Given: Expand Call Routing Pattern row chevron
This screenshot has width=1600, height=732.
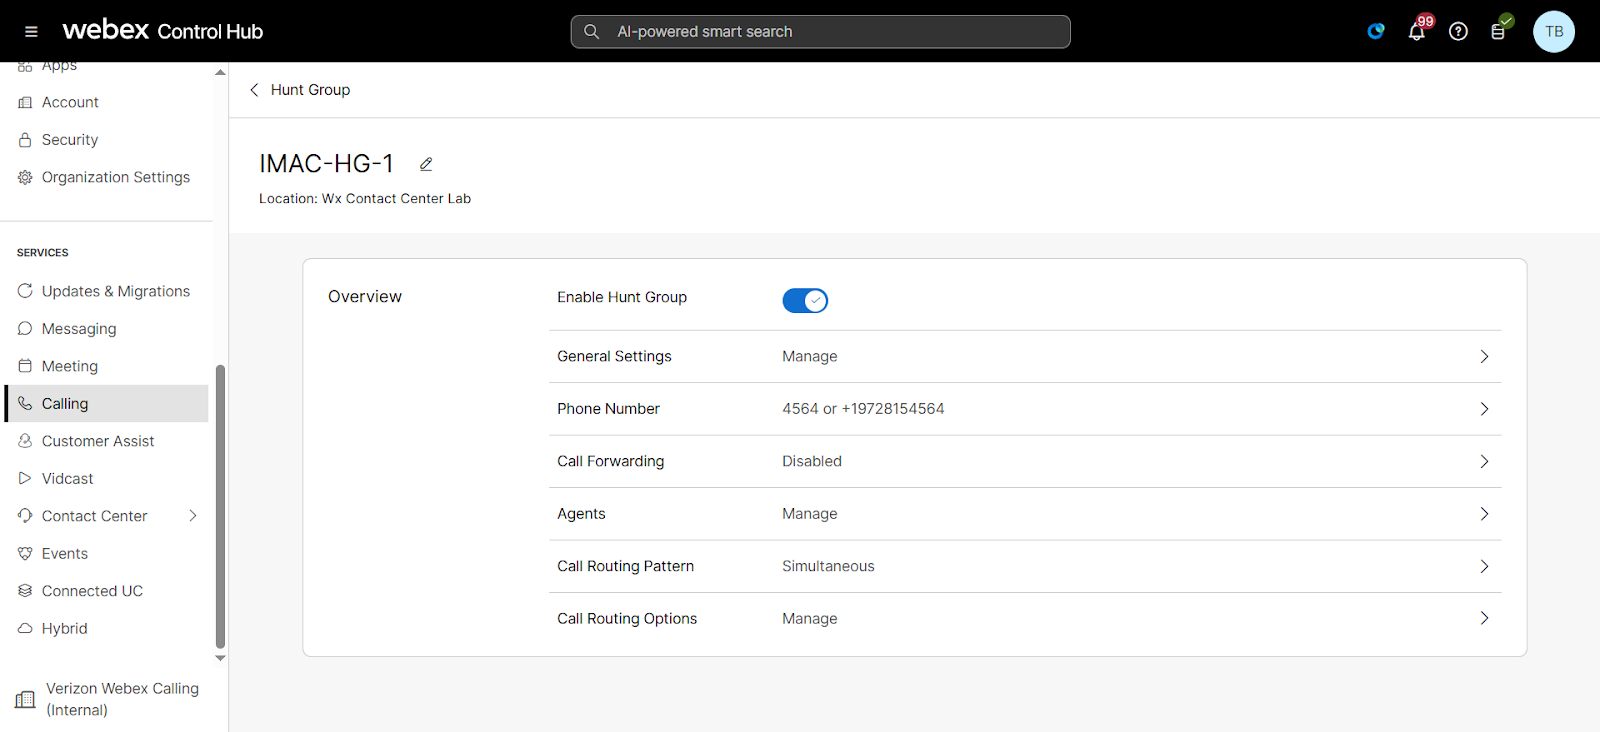Looking at the screenshot, I should point(1484,567).
